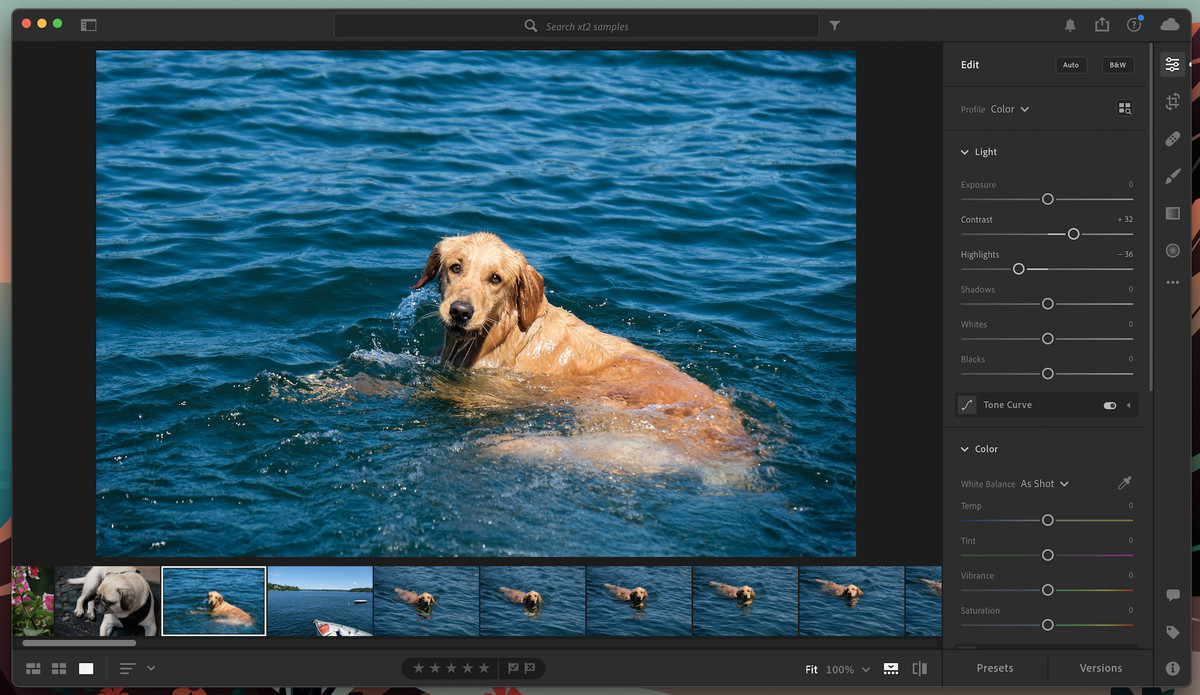Click the Auto adjustment button

1070,64
